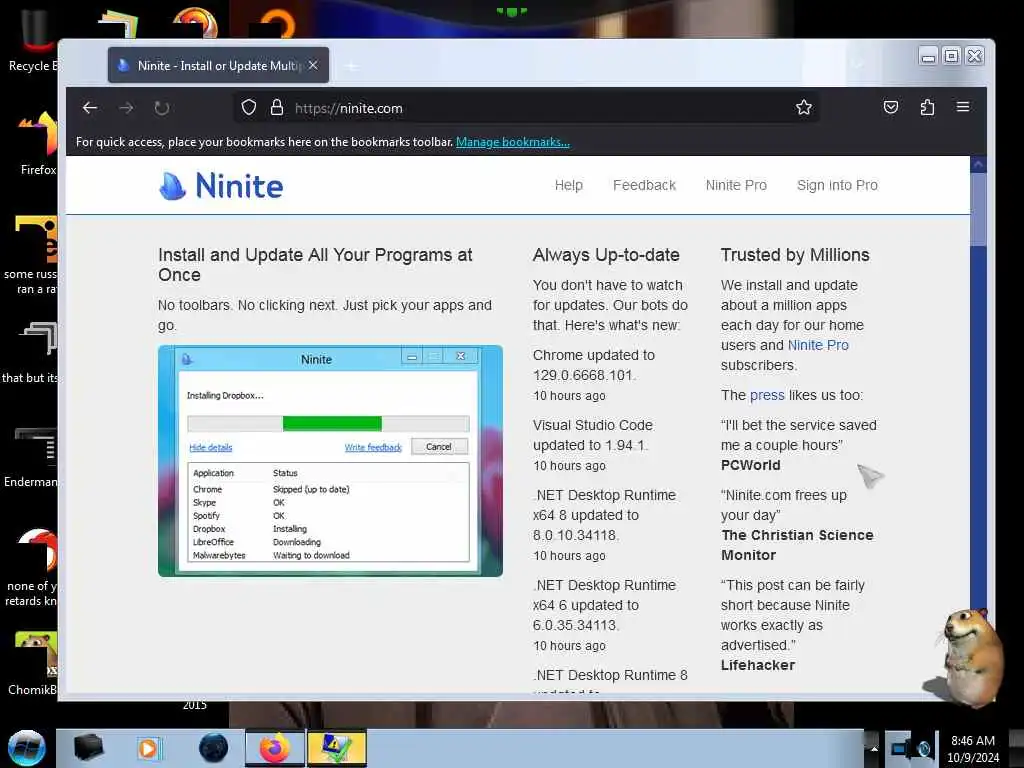Screen dimensions: 1024x768
Task: Open the Manage bookmarks link
Action: tap(513, 142)
